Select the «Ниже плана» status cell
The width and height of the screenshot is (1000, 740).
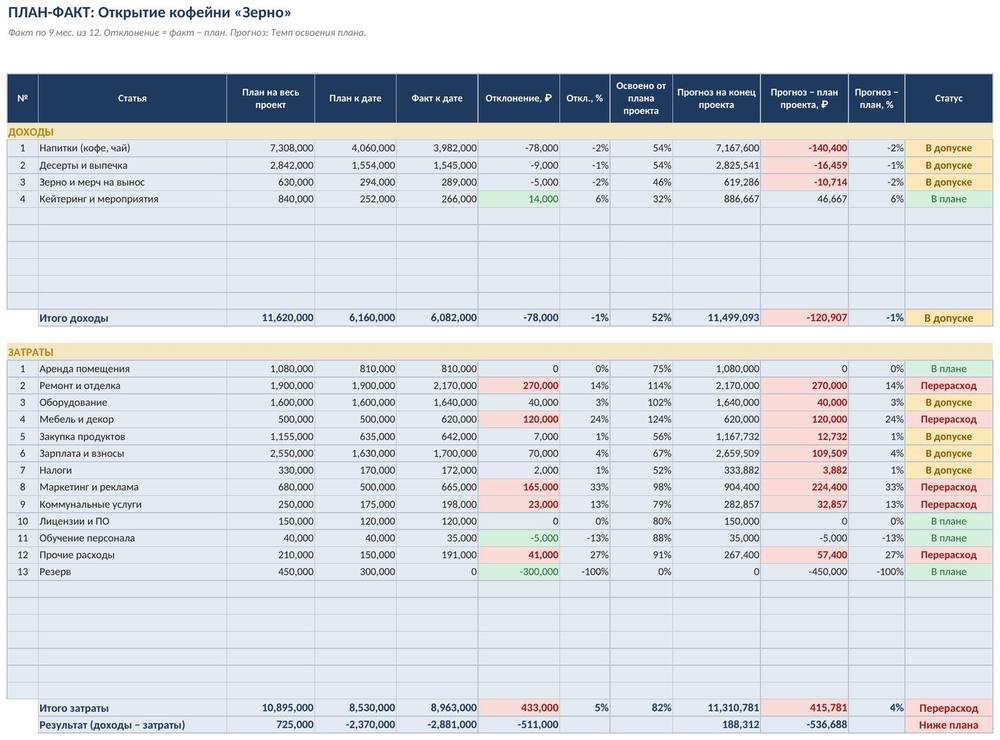(948, 725)
